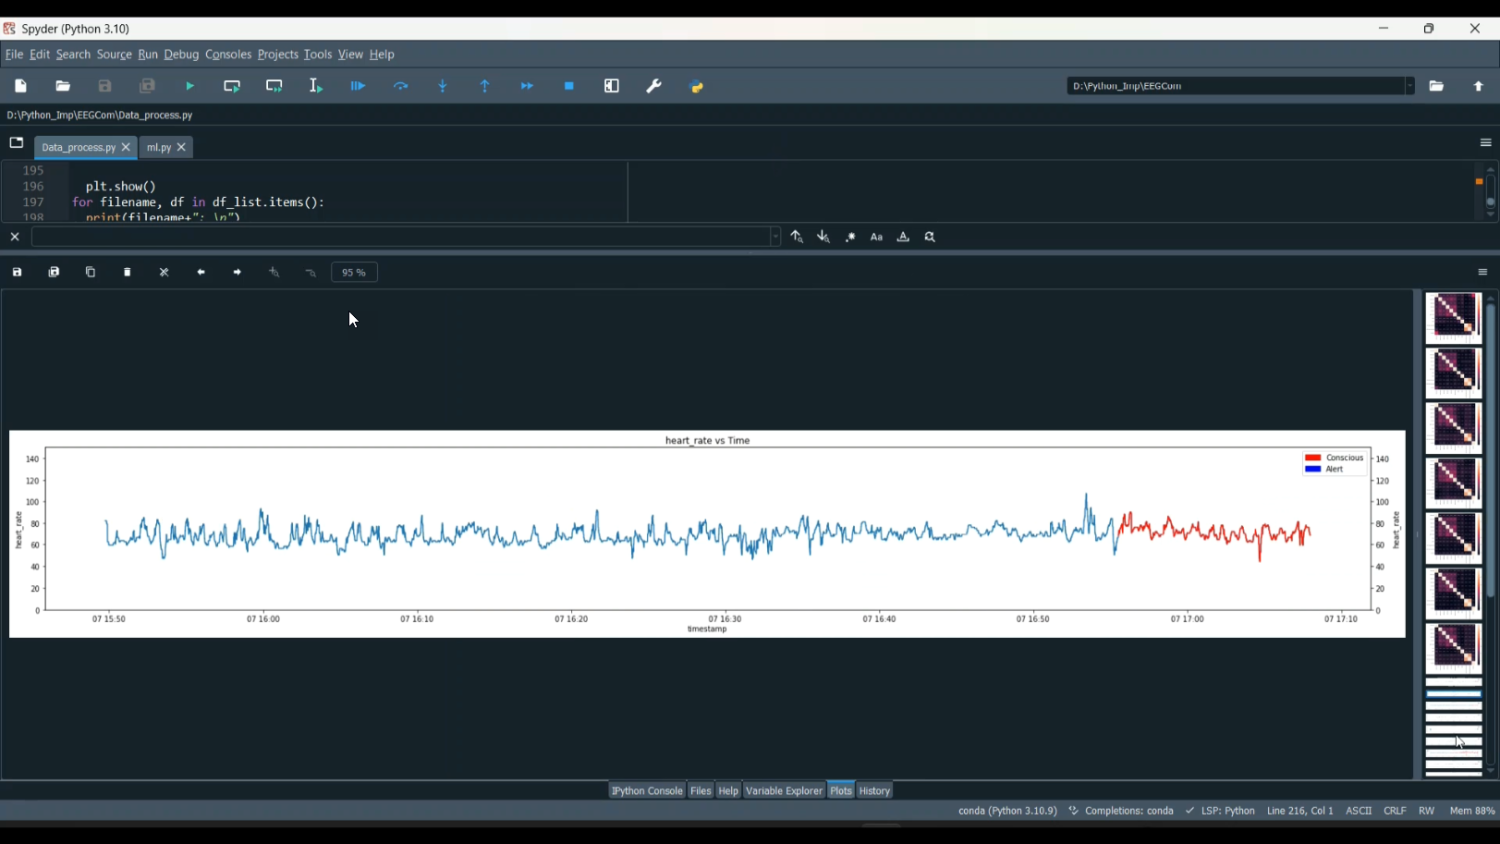Click the green Run file button
The height and width of the screenshot is (844, 1500).
coord(190,87)
